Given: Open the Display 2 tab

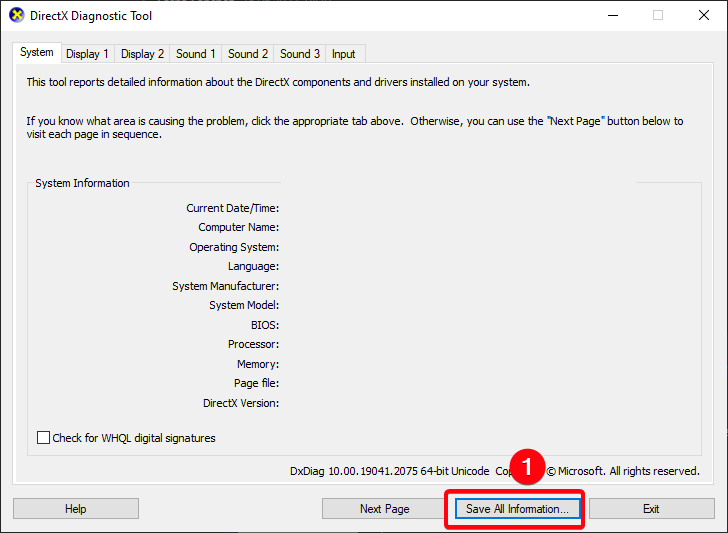Looking at the screenshot, I should click(x=142, y=54).
